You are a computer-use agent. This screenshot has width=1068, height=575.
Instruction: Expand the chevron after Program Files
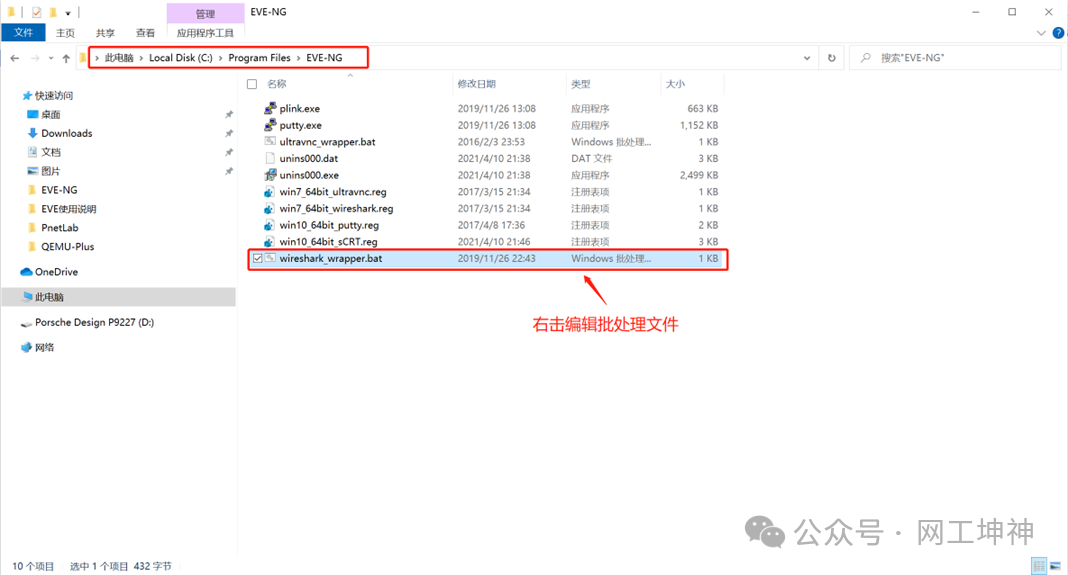pyautogui.click(x=298, y=58)
